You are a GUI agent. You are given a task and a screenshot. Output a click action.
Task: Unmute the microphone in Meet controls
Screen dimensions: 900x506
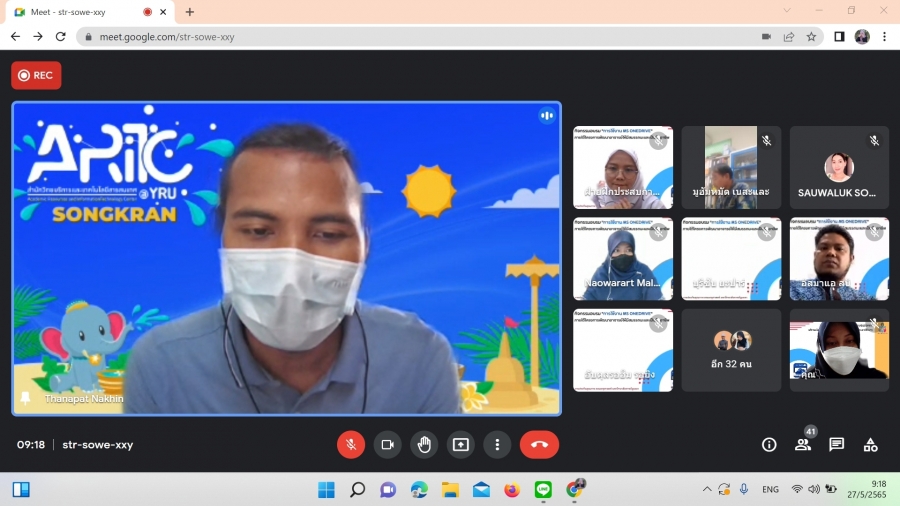click(351, 445)
